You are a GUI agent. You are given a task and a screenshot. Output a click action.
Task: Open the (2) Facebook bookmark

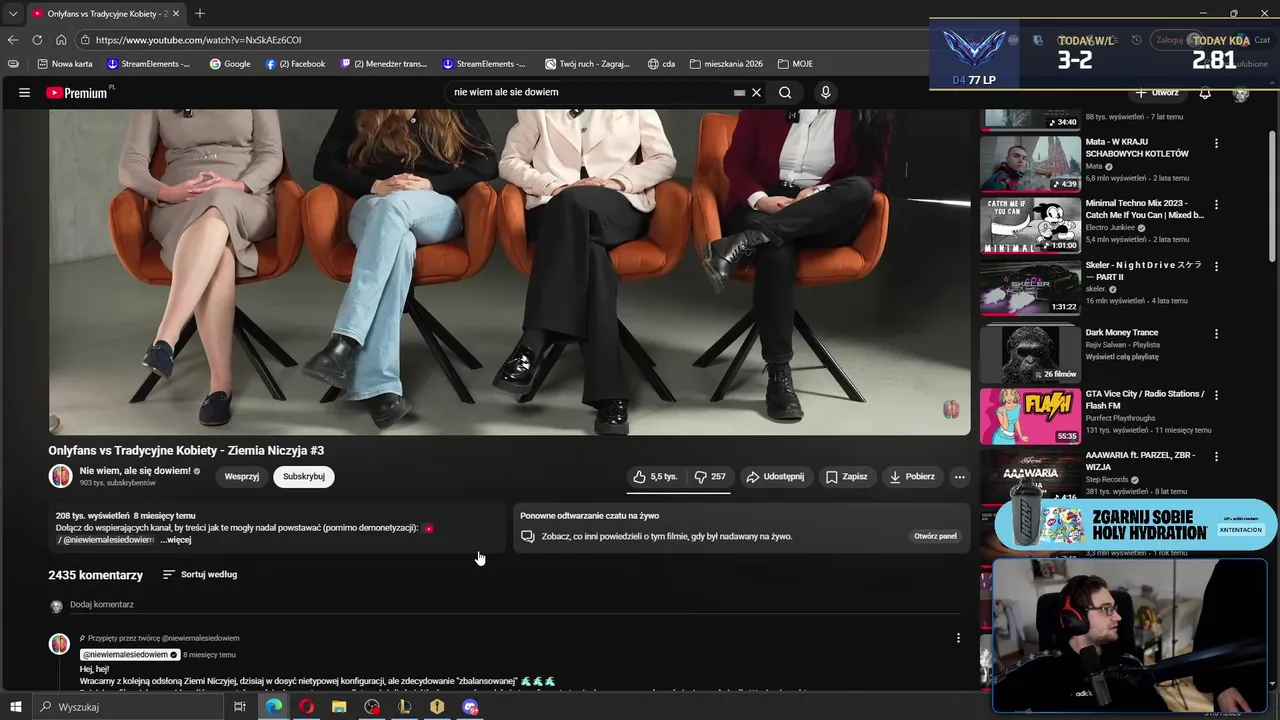(x=296, y=64)
